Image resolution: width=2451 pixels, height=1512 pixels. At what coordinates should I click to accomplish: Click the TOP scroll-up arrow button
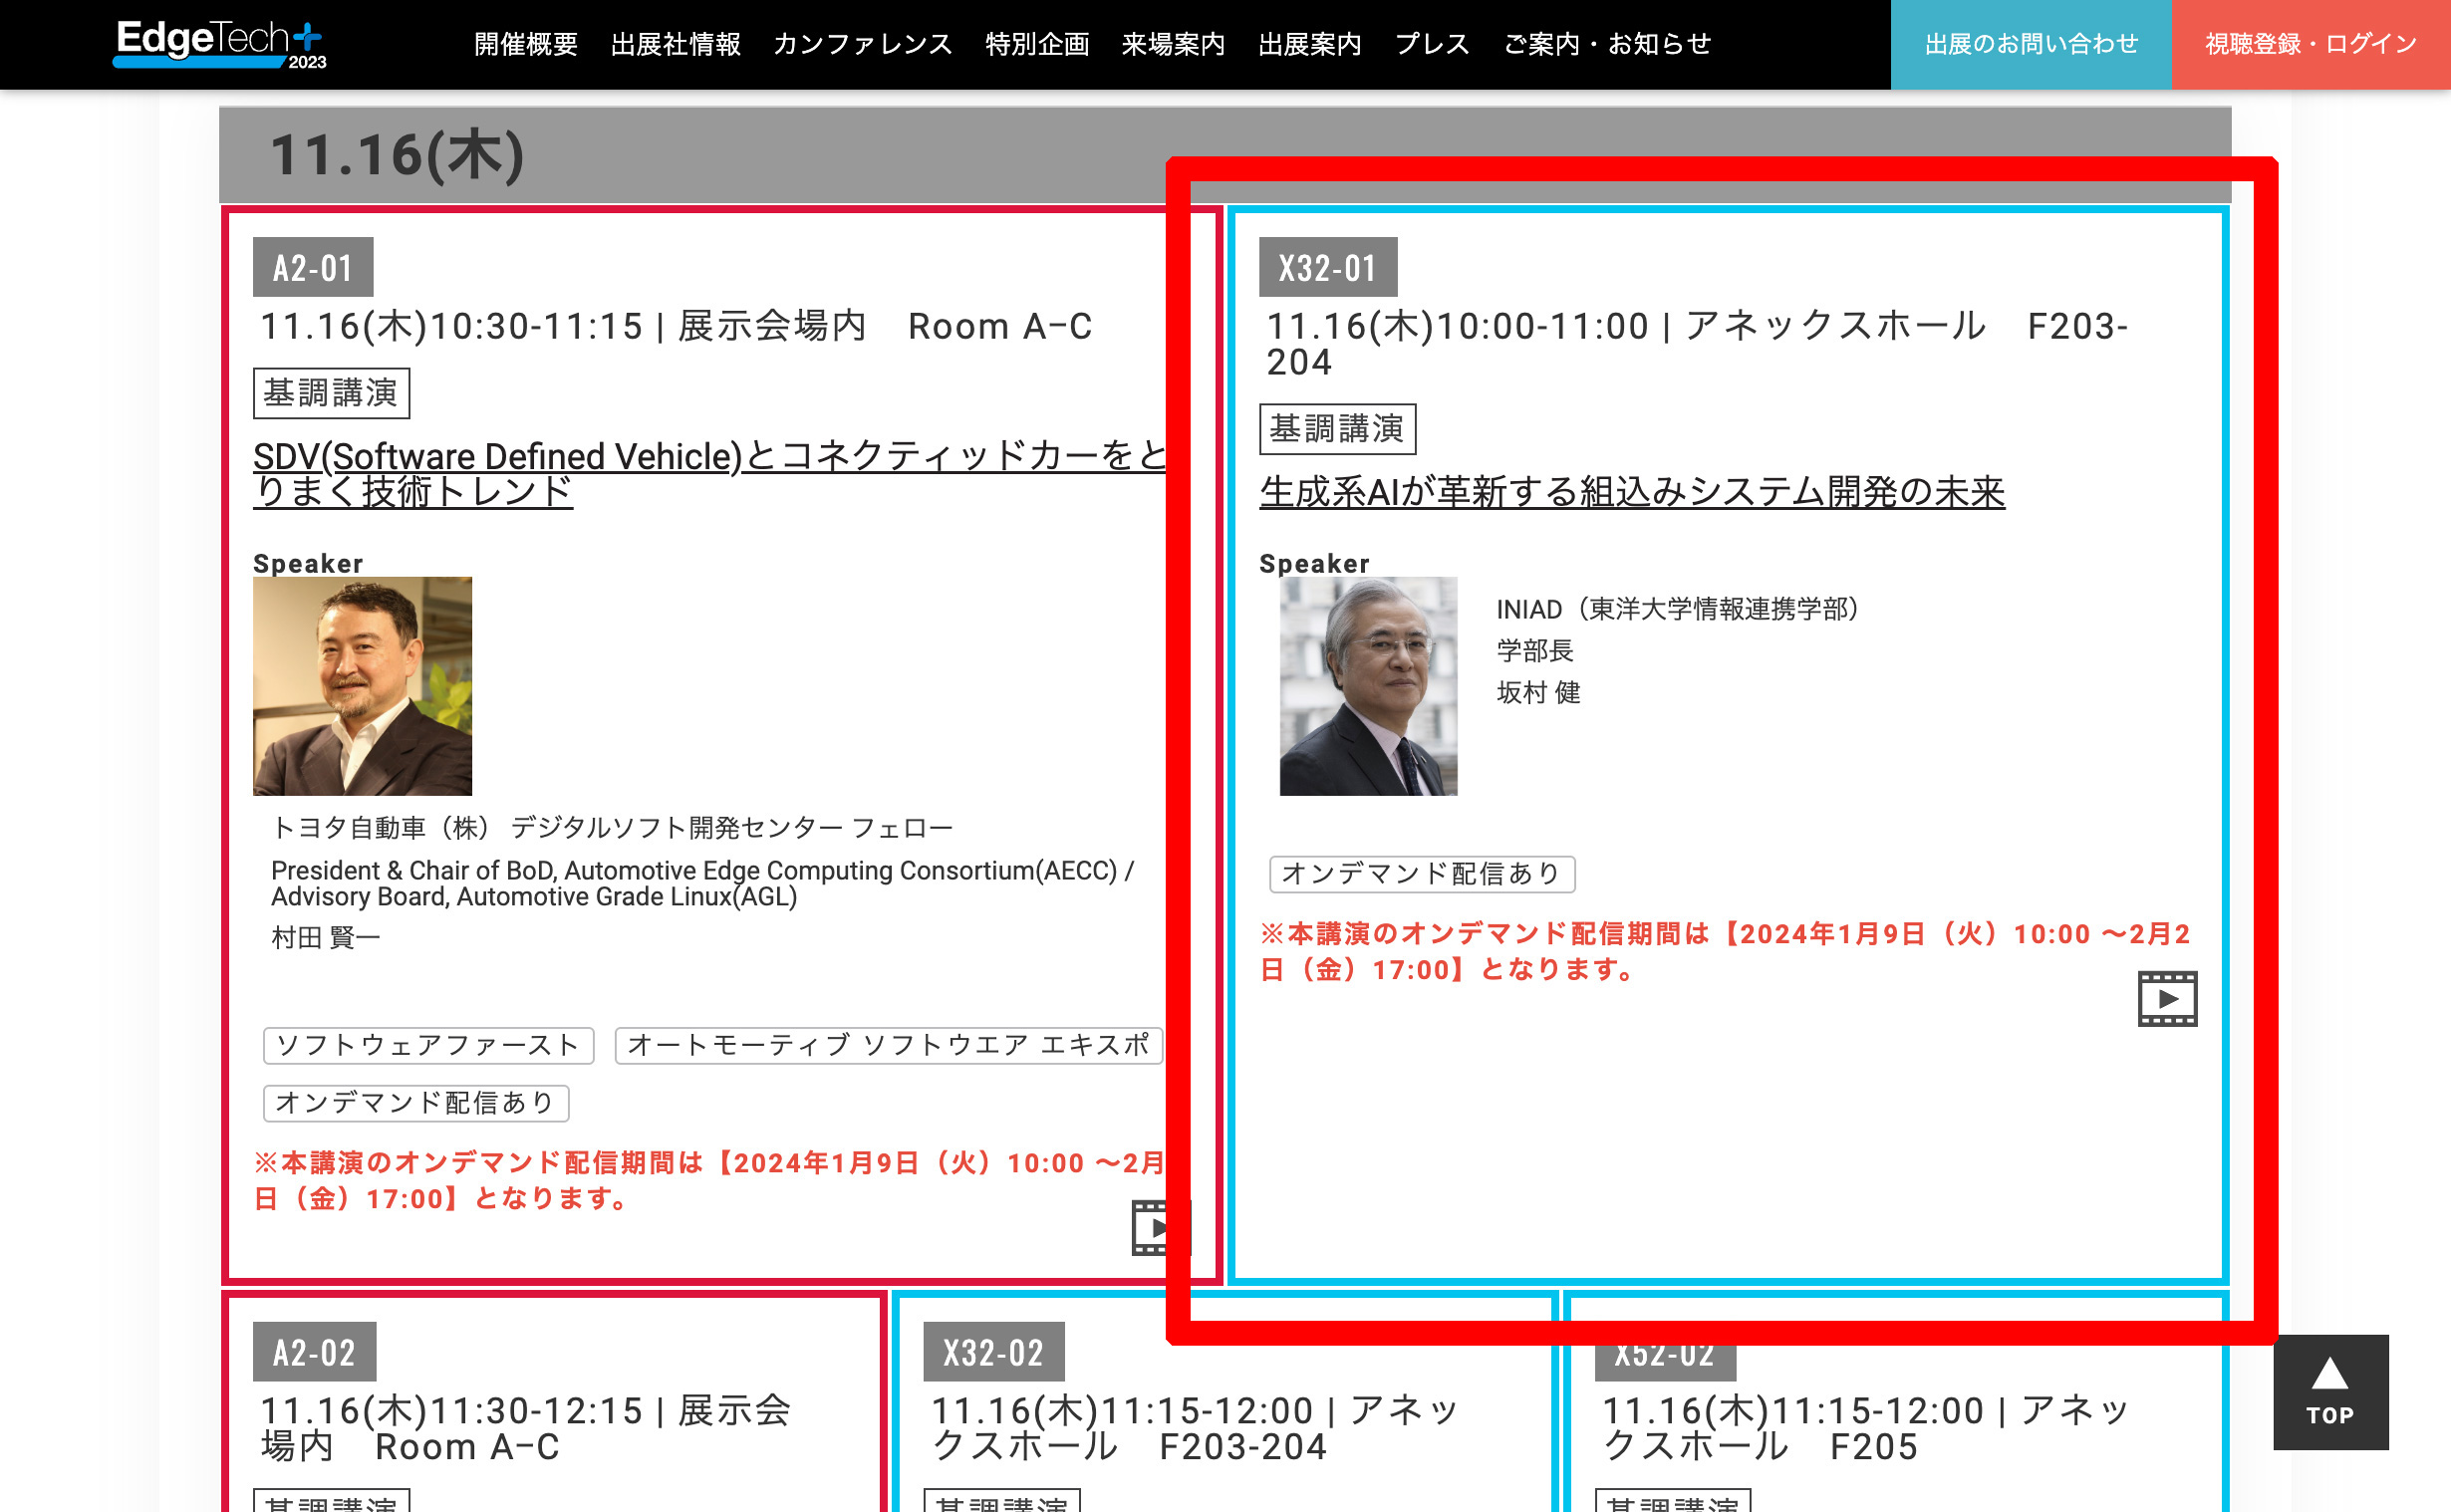coord(2329,1391)
